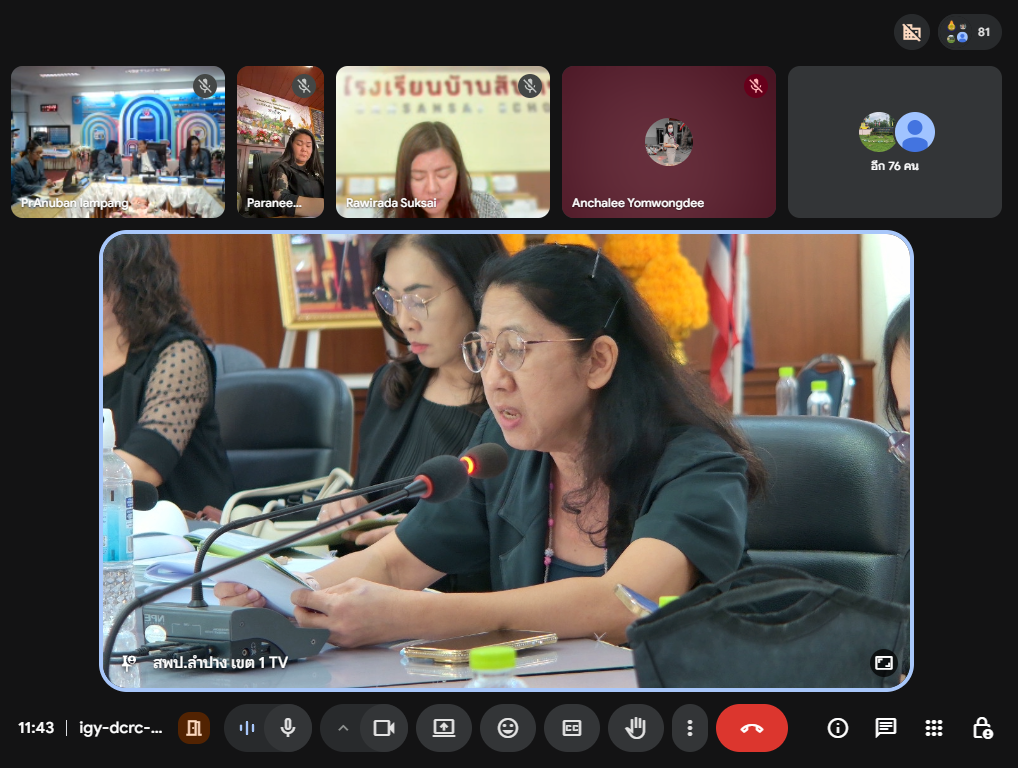Select the Rawirada Suksai video tile
This screenshot has width=1018, height=768.
[x=443, y=142]
